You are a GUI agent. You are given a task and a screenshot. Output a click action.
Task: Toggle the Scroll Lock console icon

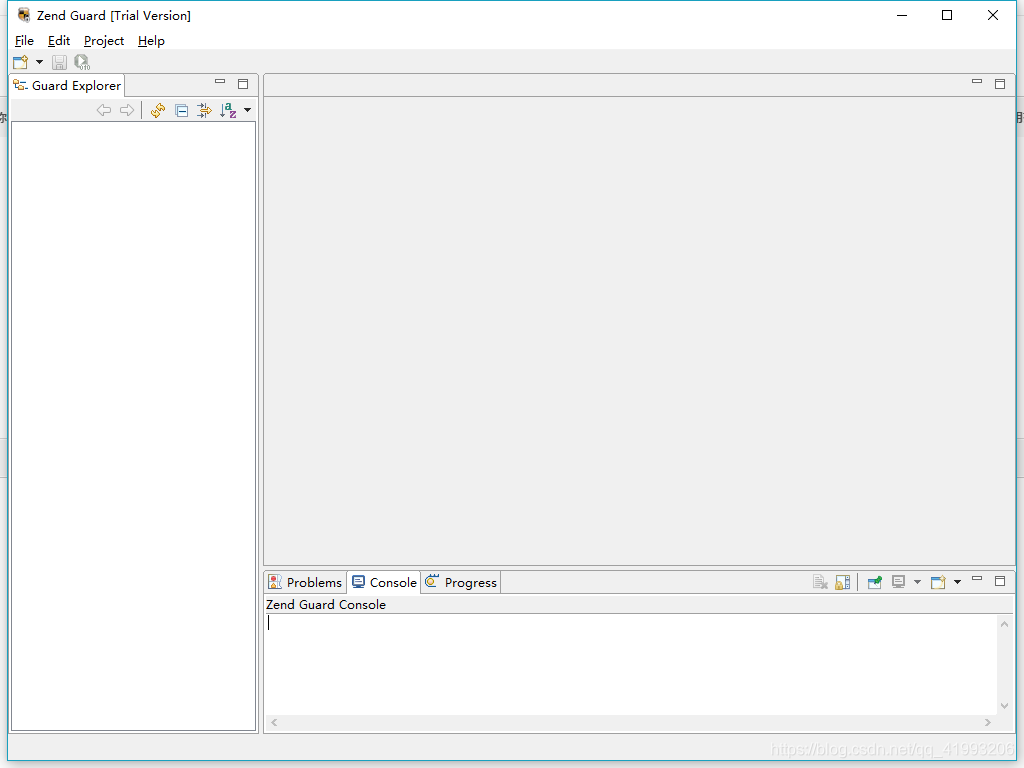point(843,582)
